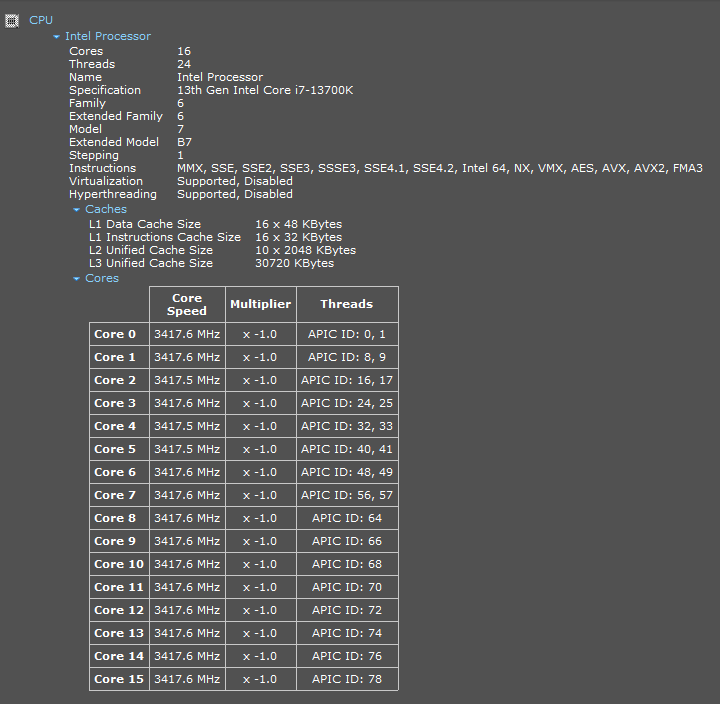Click the Threads column header

tap(347, 304)
